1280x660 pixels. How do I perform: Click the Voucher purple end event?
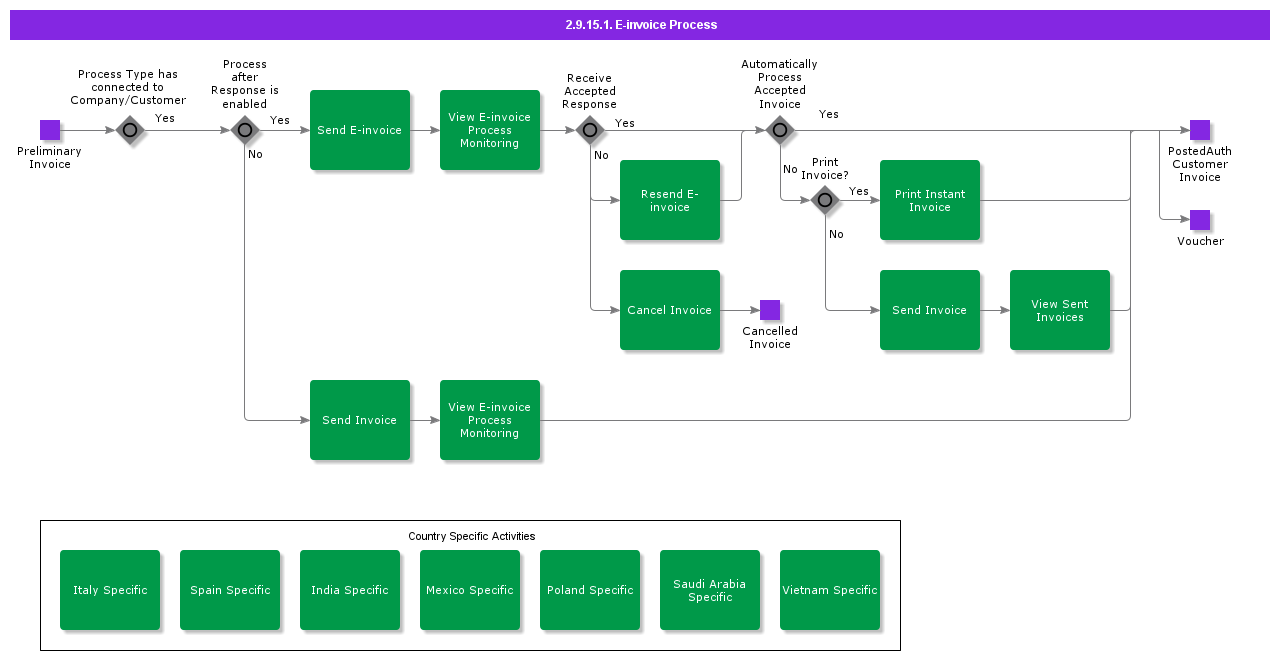(1200, 220)
